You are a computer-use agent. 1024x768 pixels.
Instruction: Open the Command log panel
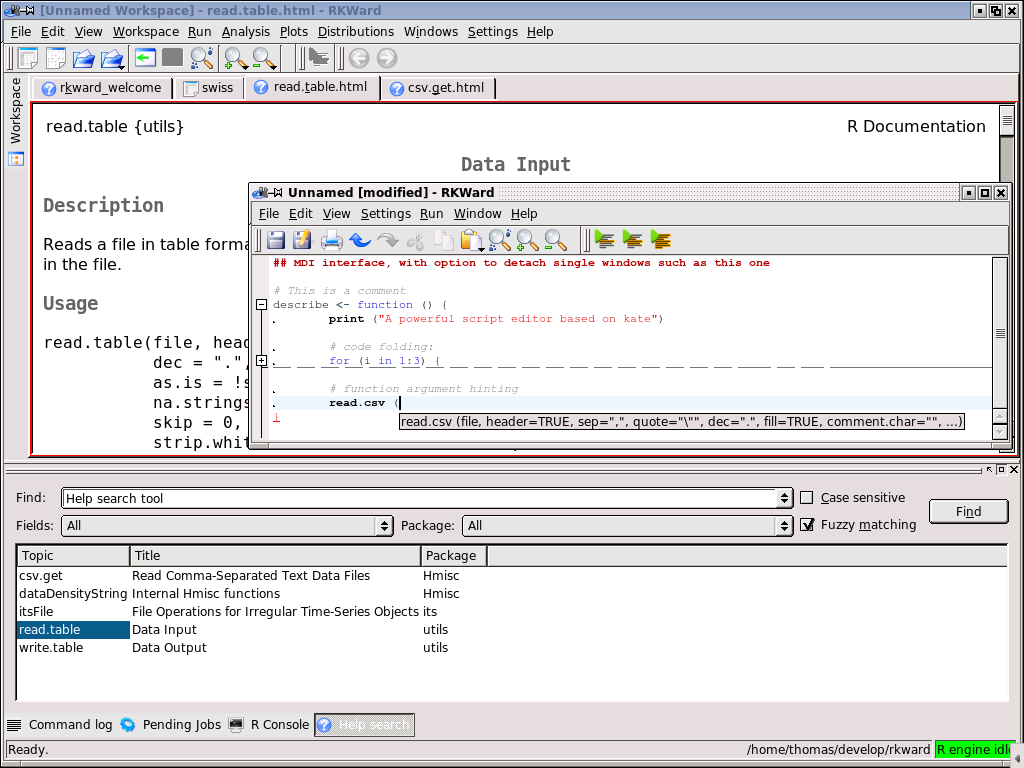point(60,724)
